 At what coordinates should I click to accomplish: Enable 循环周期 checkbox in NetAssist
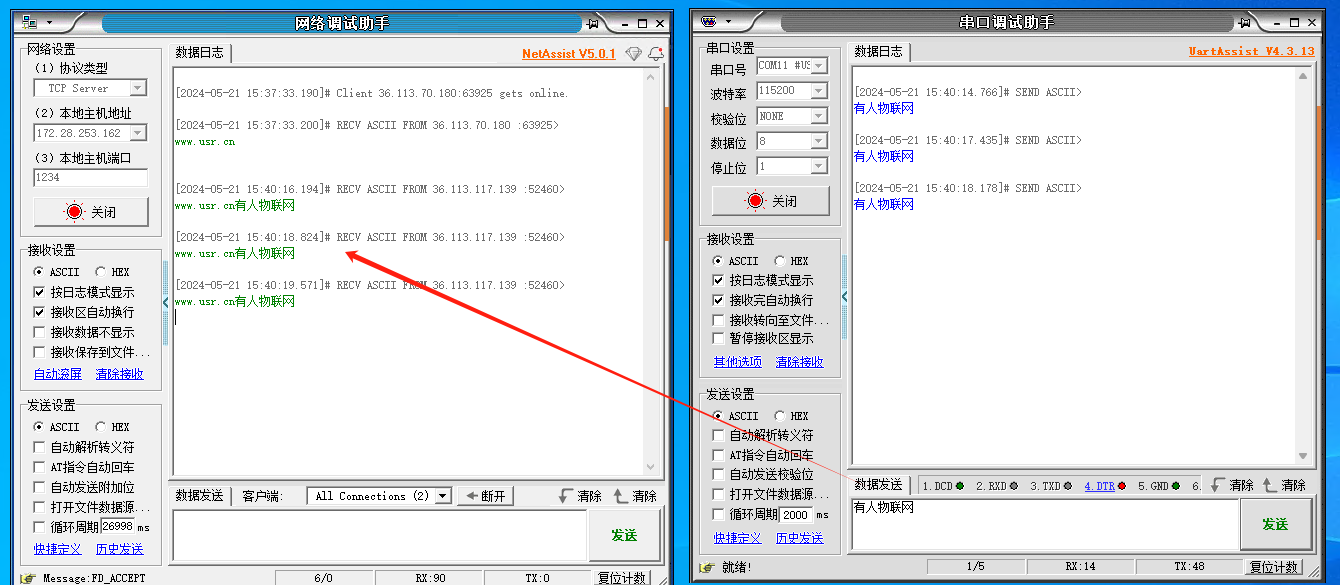pyautogui.click(x=40, y=526)
